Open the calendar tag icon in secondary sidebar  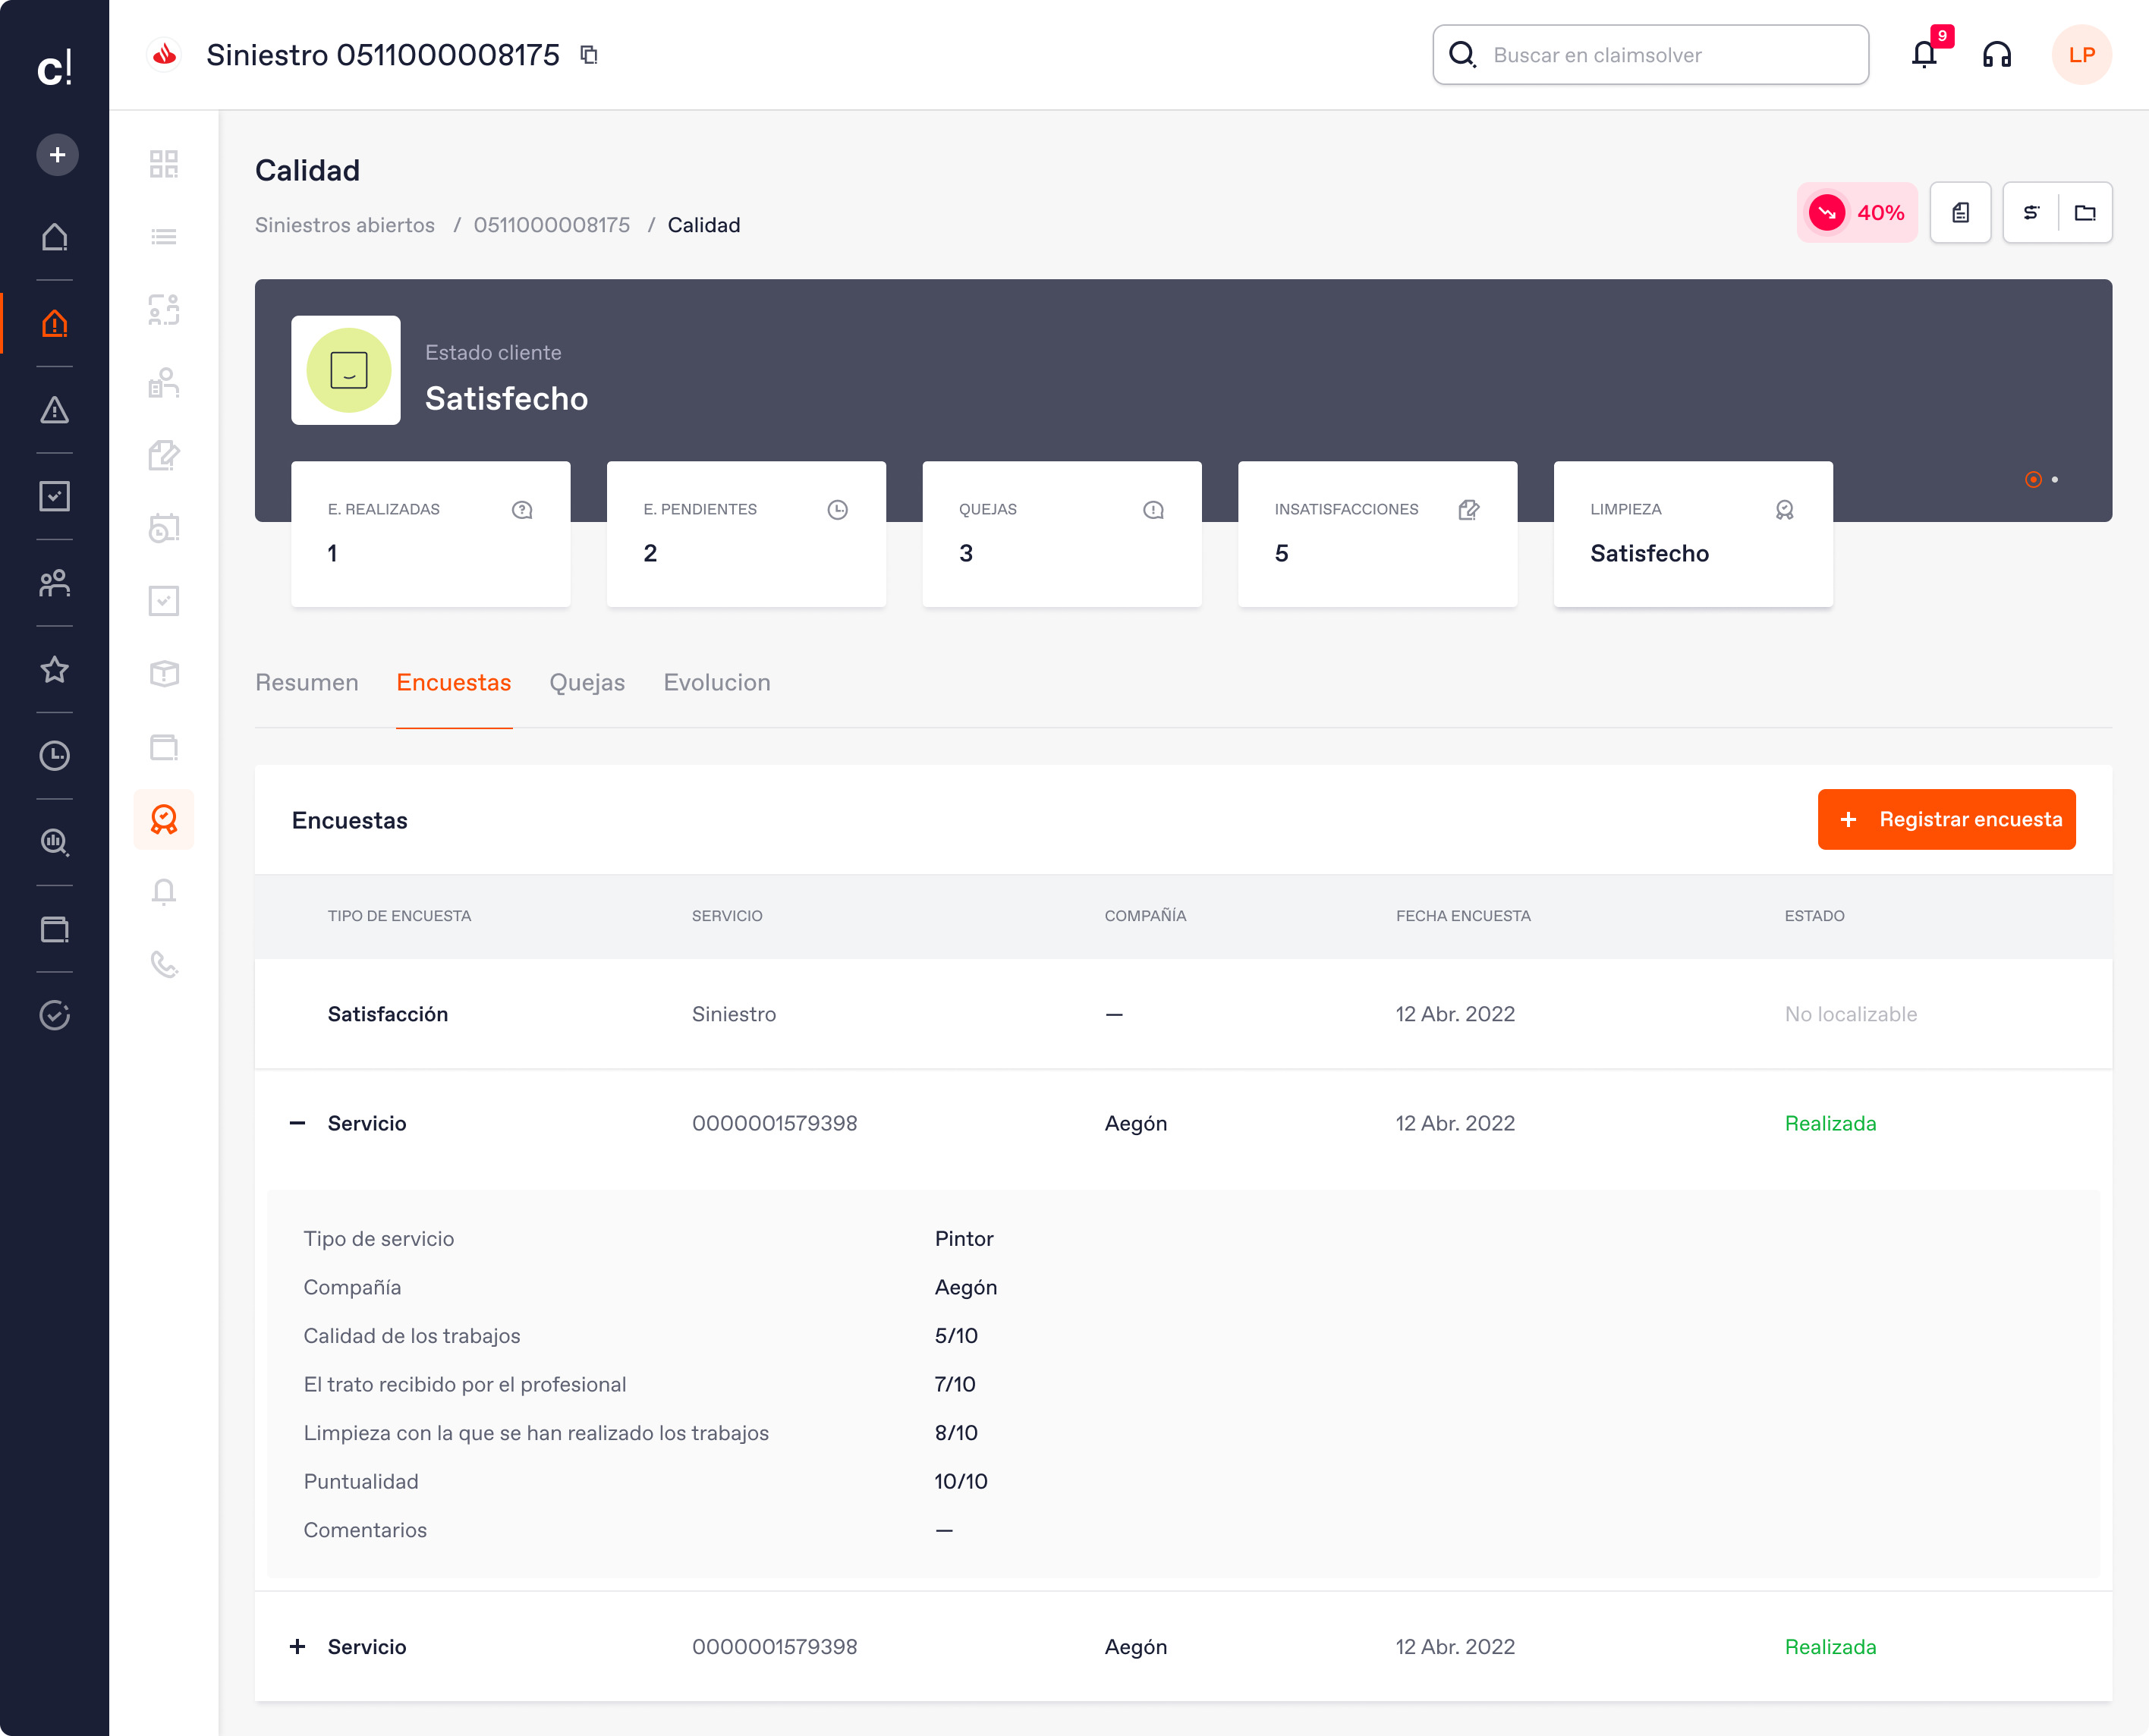click(164, 528)
